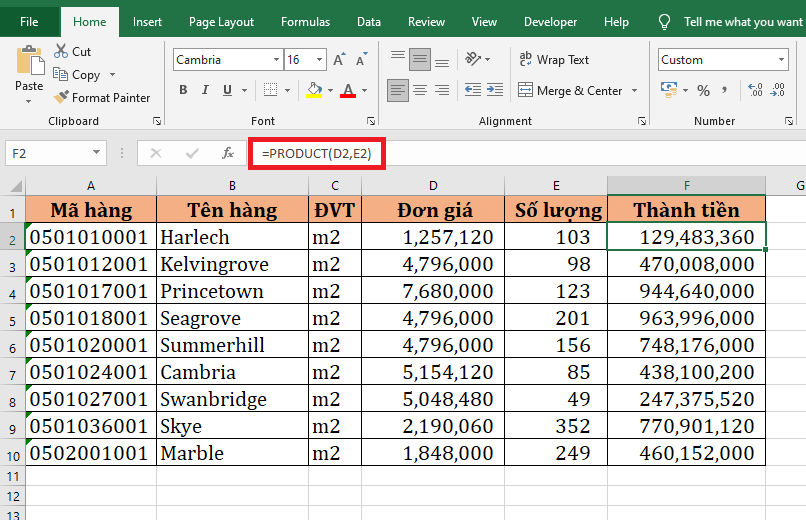
Task: Click Enter checkmark in formula bar
Action: point(192,153)
